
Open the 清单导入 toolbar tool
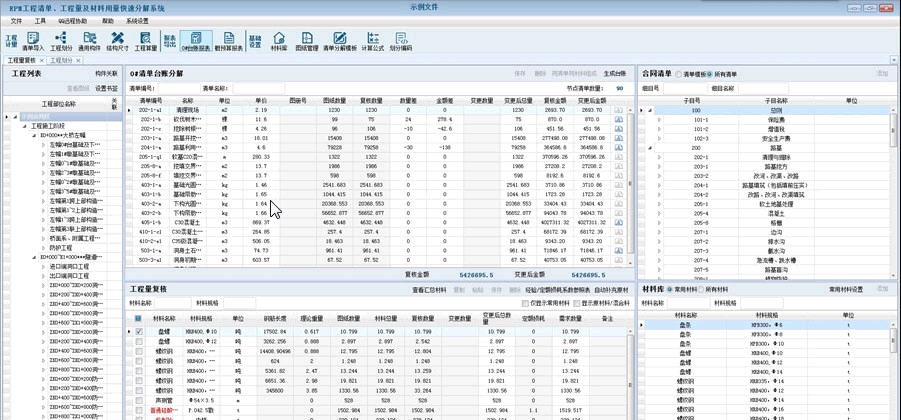[33, 41]
